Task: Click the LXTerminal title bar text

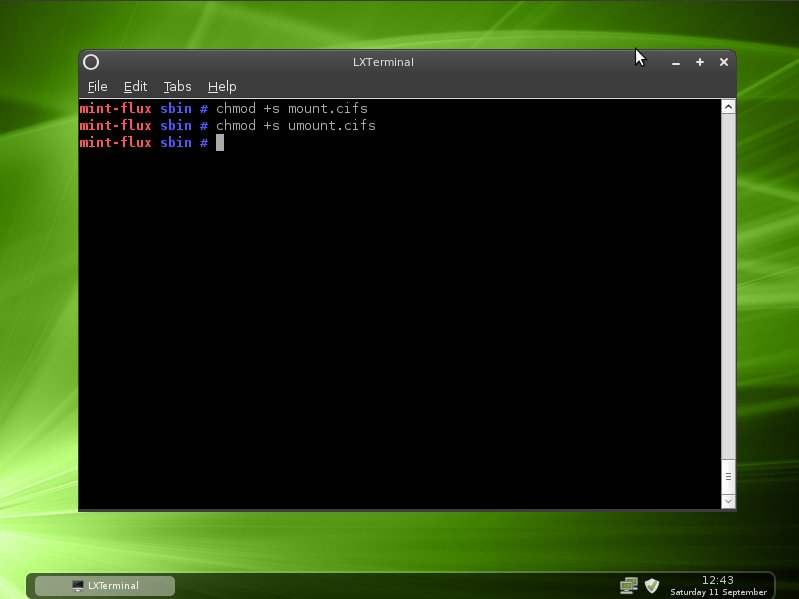Action: tap(383, 62)
